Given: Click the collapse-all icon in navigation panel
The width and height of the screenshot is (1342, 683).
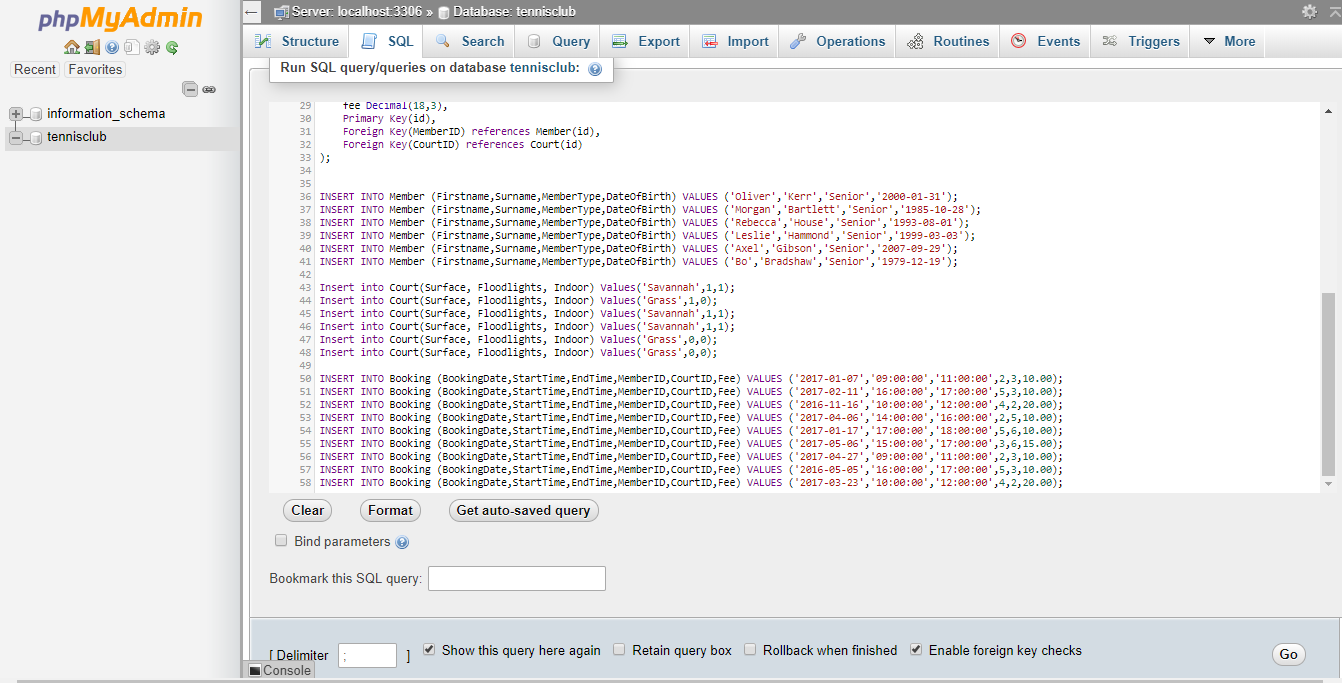Looking at the screenshot, I should click(190, 89).
